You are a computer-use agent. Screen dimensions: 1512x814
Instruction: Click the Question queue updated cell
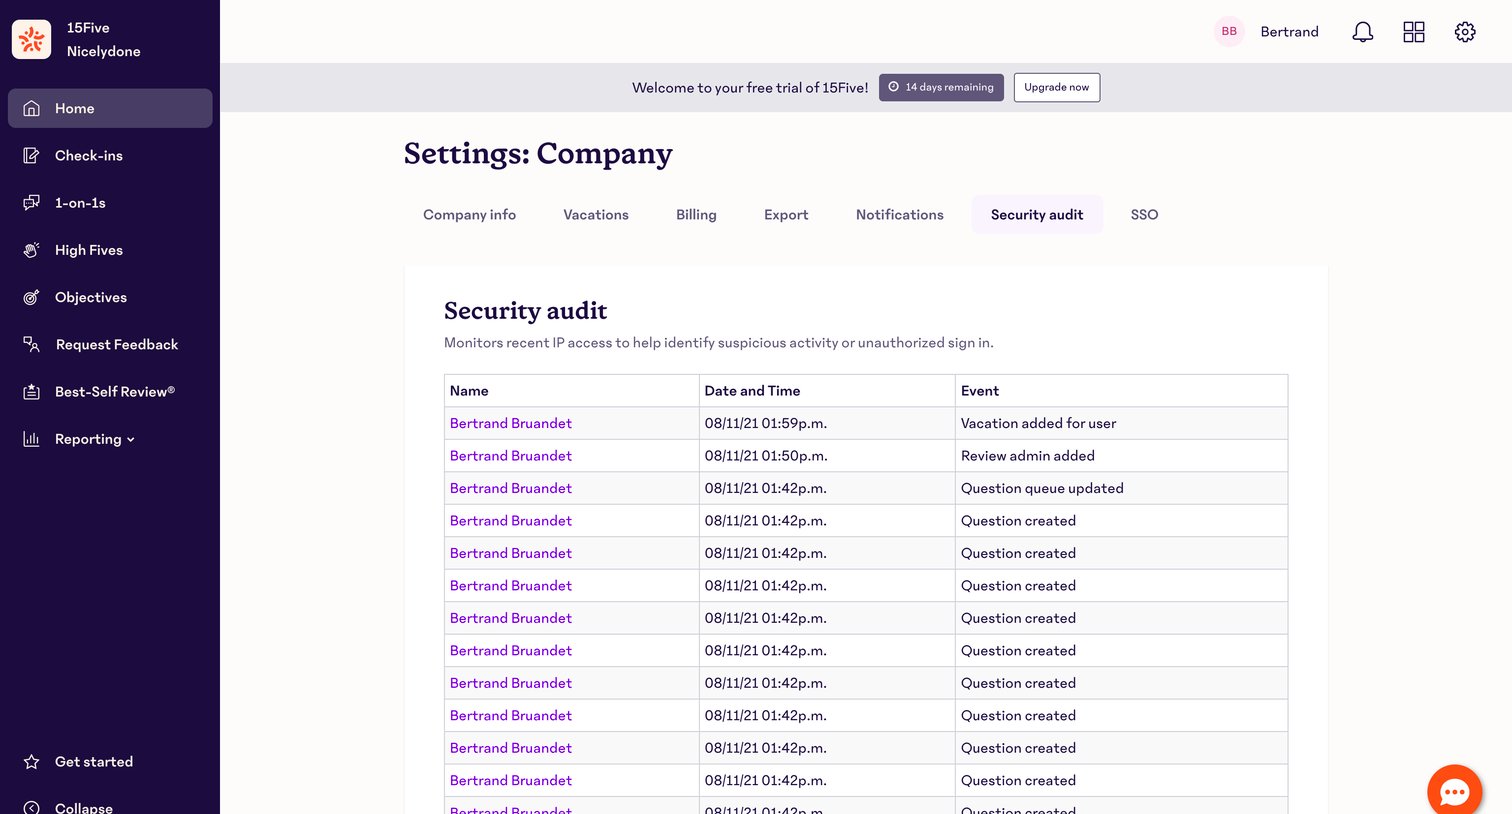click(1121, 488)
